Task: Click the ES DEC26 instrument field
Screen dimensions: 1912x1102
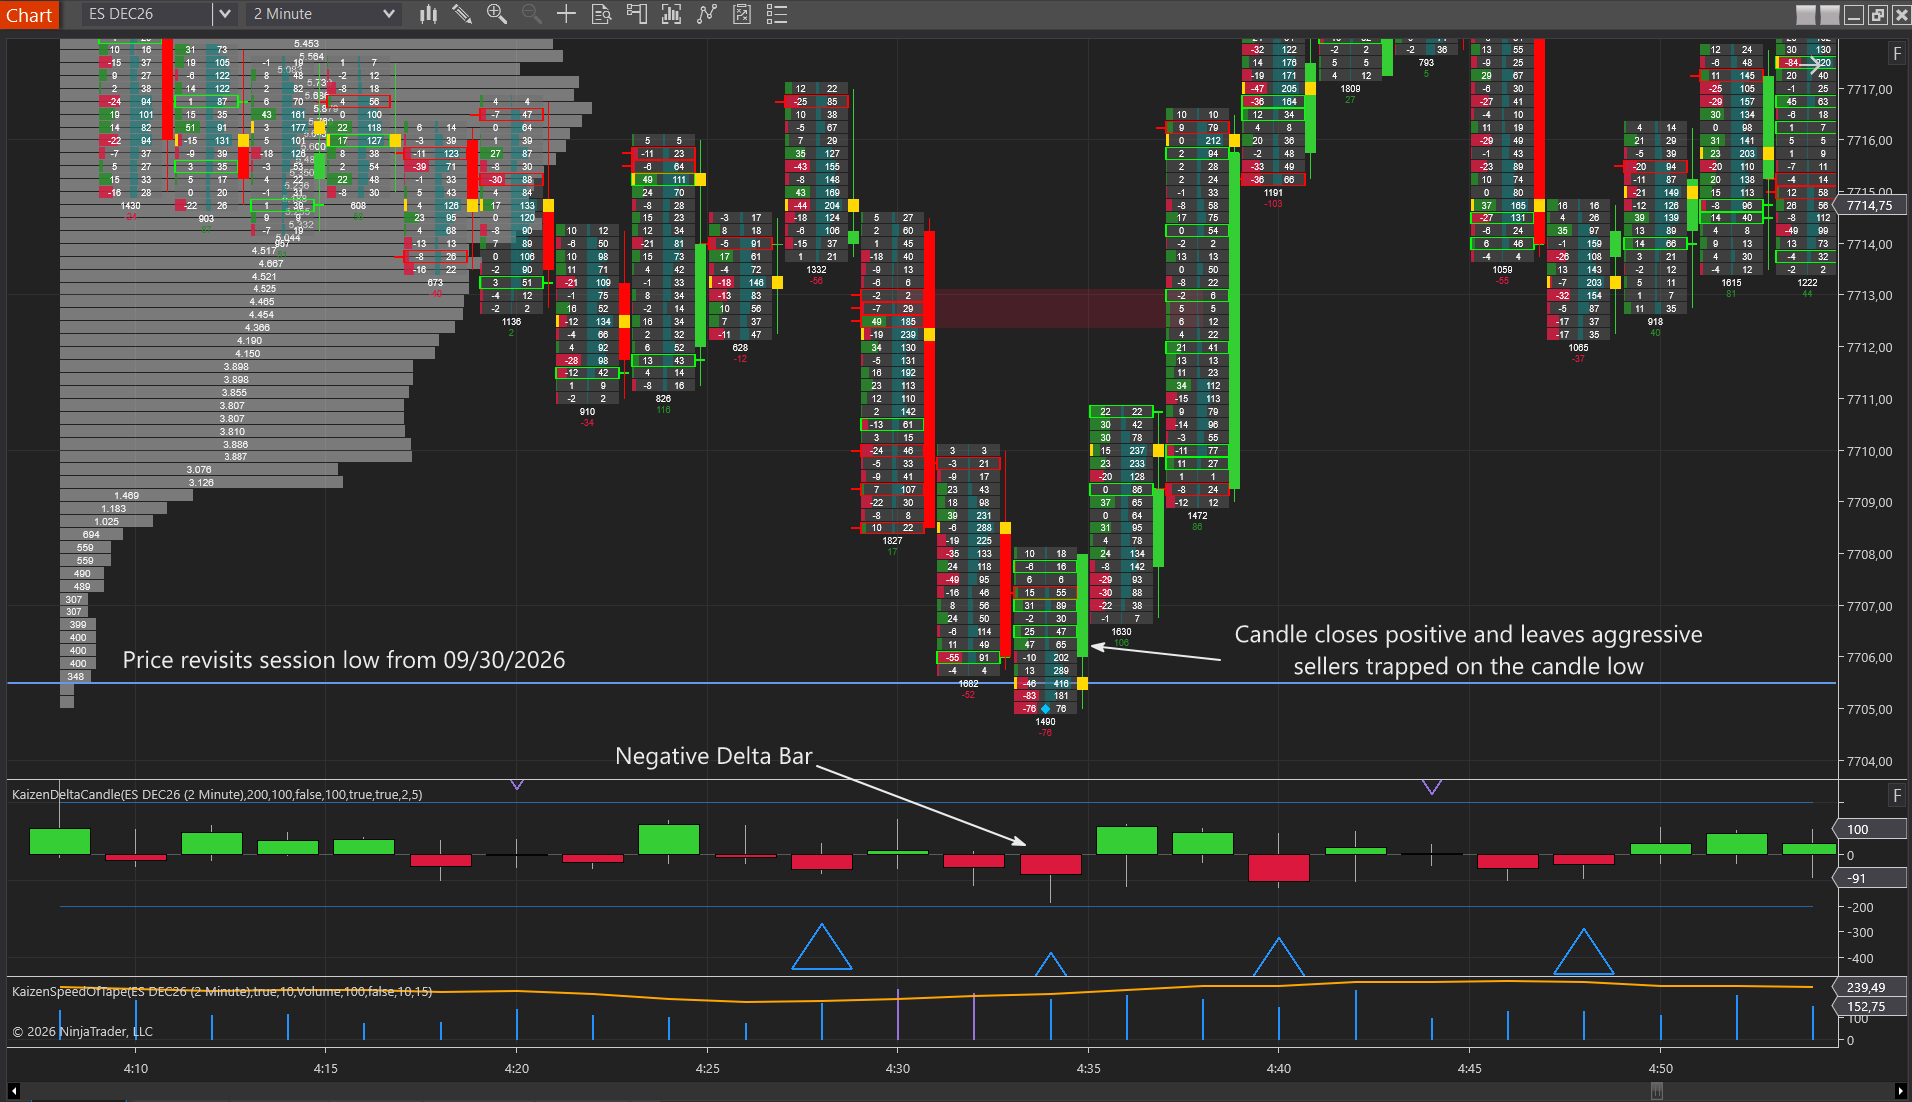Action: (x=148, y=14)
